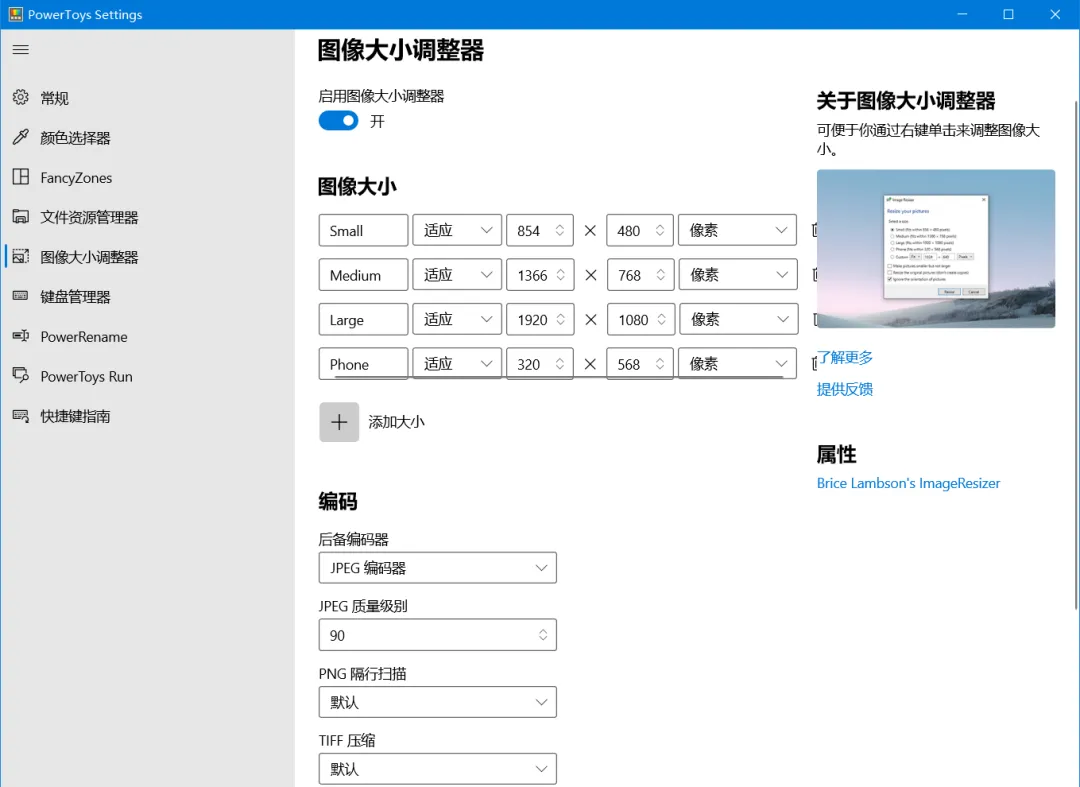Open the Medium row 像素 unit dropdown

coord(738,275)
